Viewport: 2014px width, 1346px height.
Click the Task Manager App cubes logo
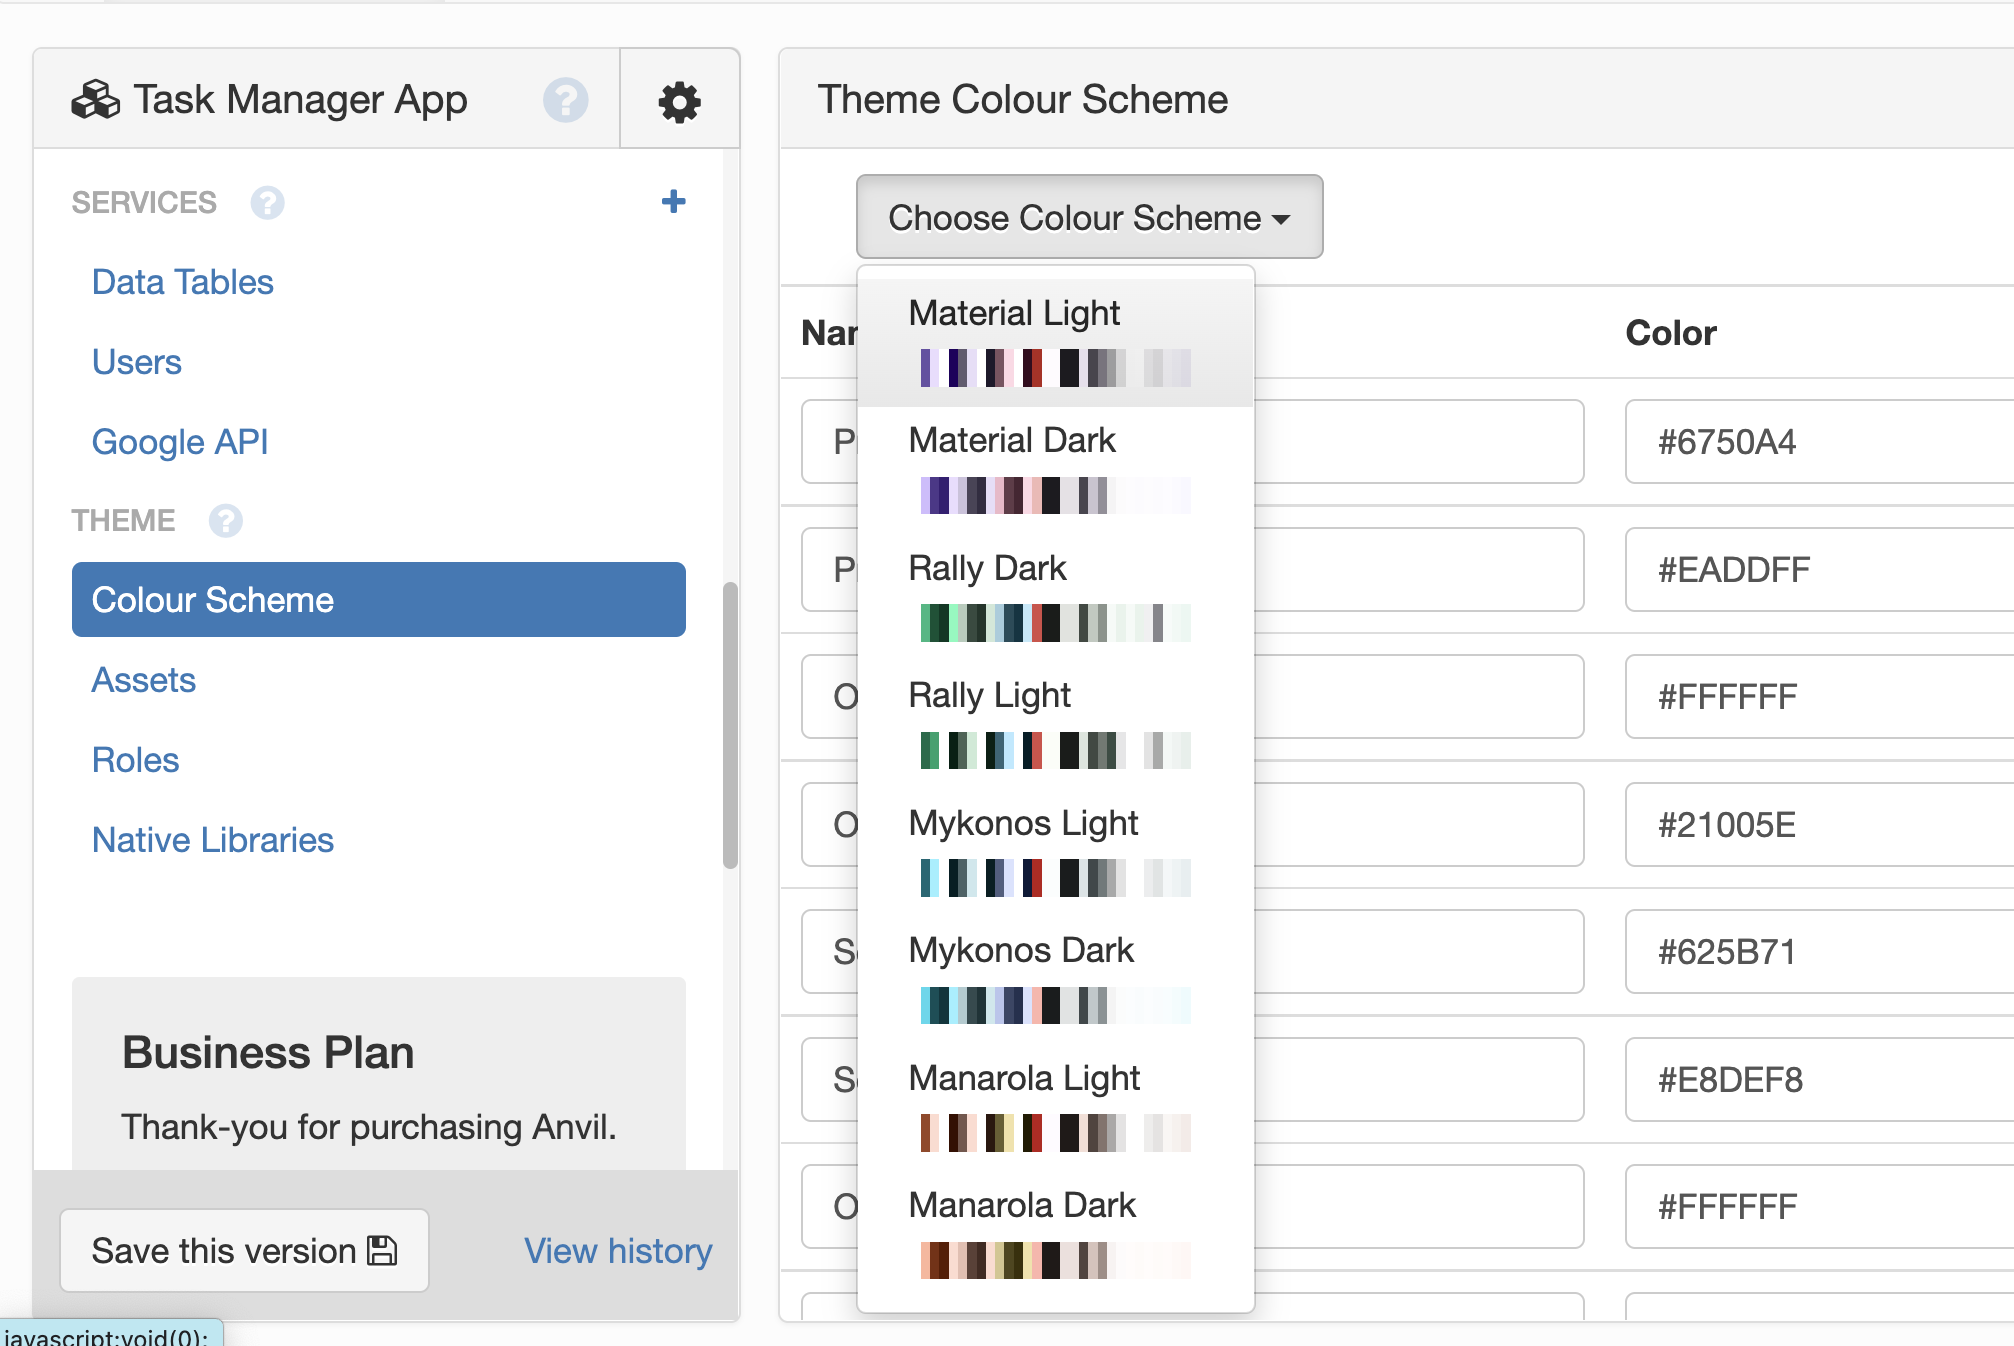click(96, 100)
